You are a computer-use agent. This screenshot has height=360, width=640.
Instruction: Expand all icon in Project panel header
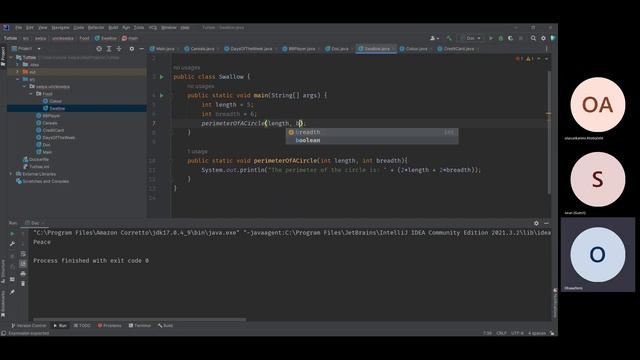click(x=109, y=49)
